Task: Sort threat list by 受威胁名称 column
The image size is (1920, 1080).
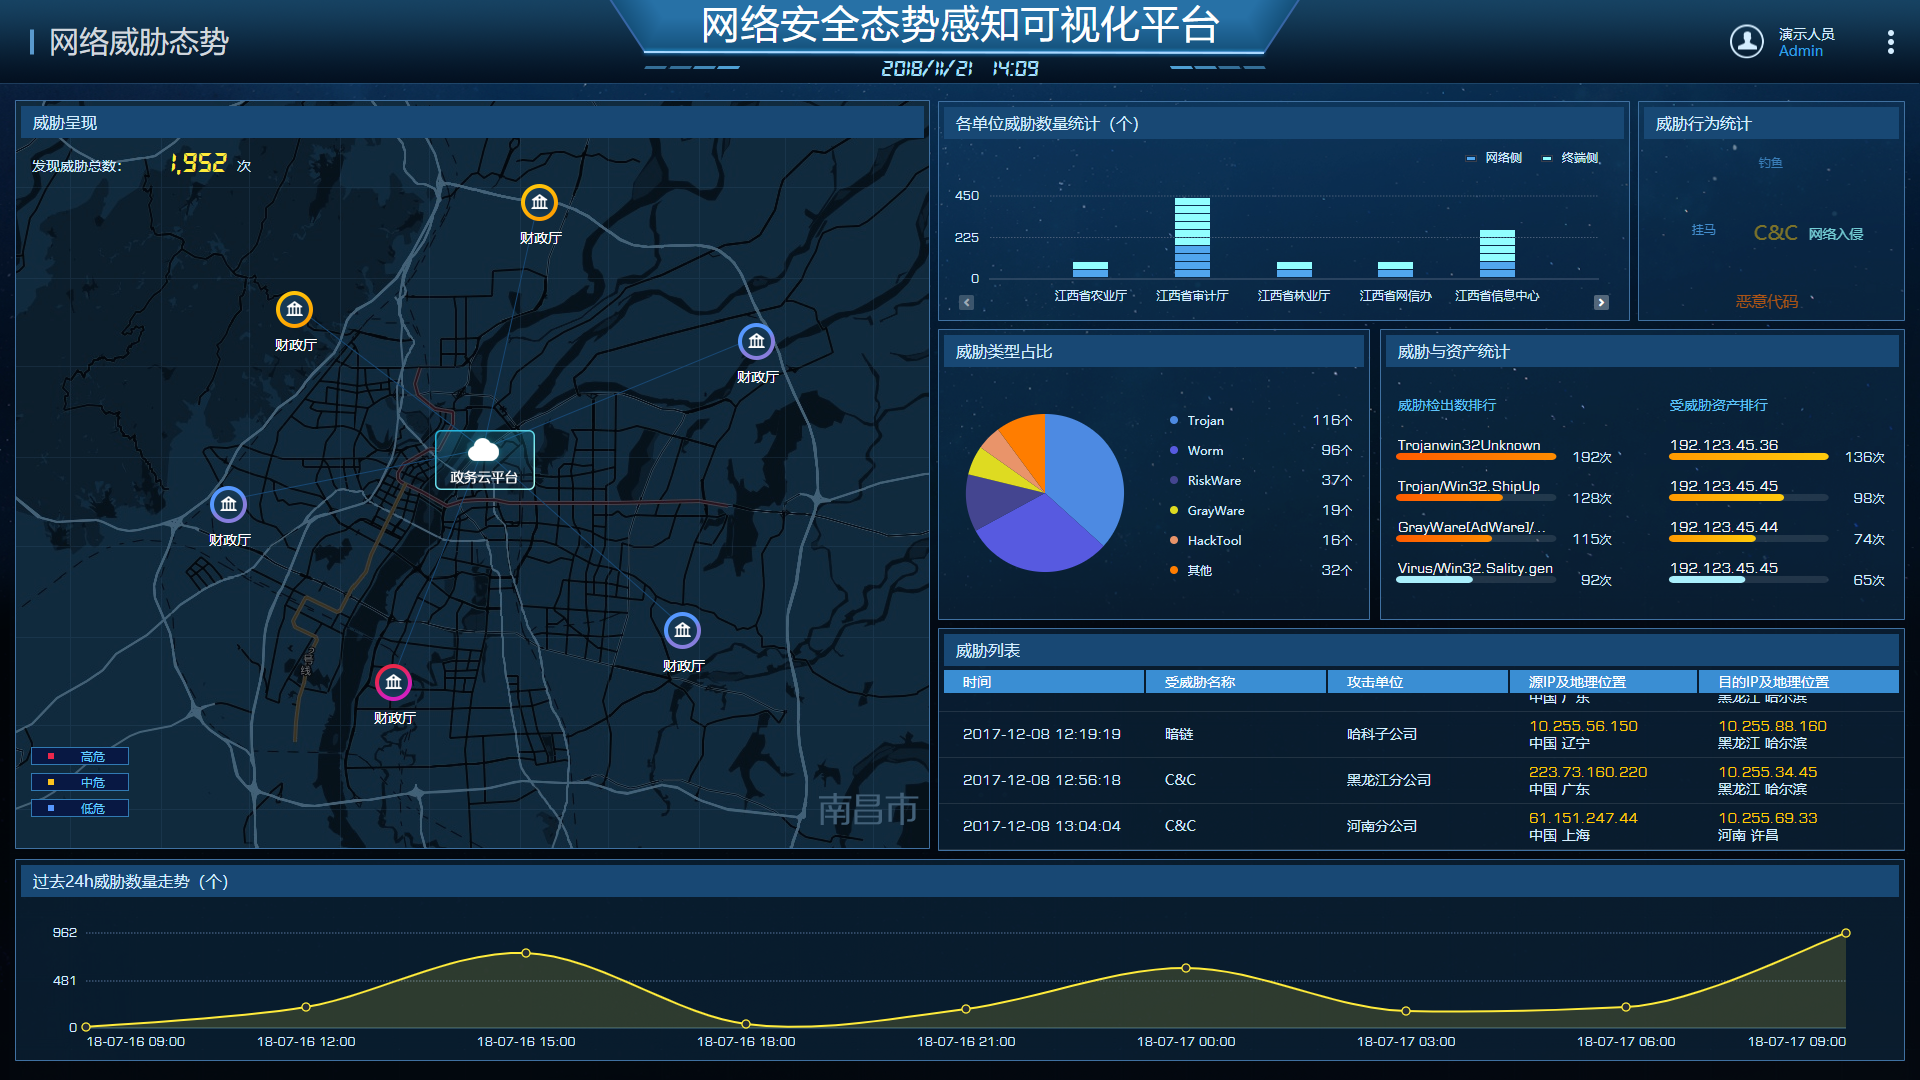Action: pyautogui.click(x=1236, y=682)
